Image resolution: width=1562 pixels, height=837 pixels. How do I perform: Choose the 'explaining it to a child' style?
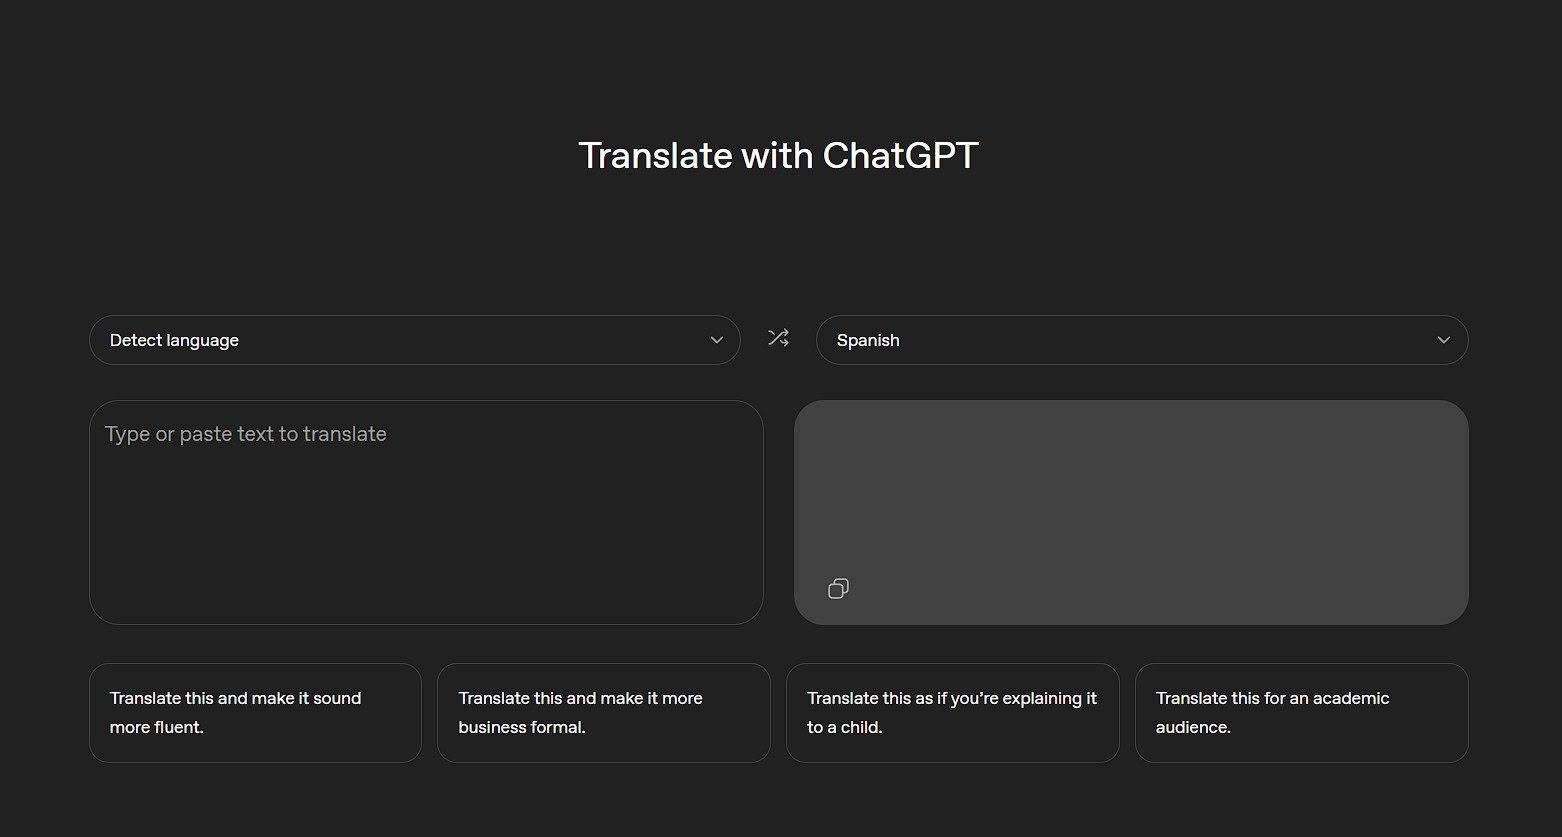[952, 712]
